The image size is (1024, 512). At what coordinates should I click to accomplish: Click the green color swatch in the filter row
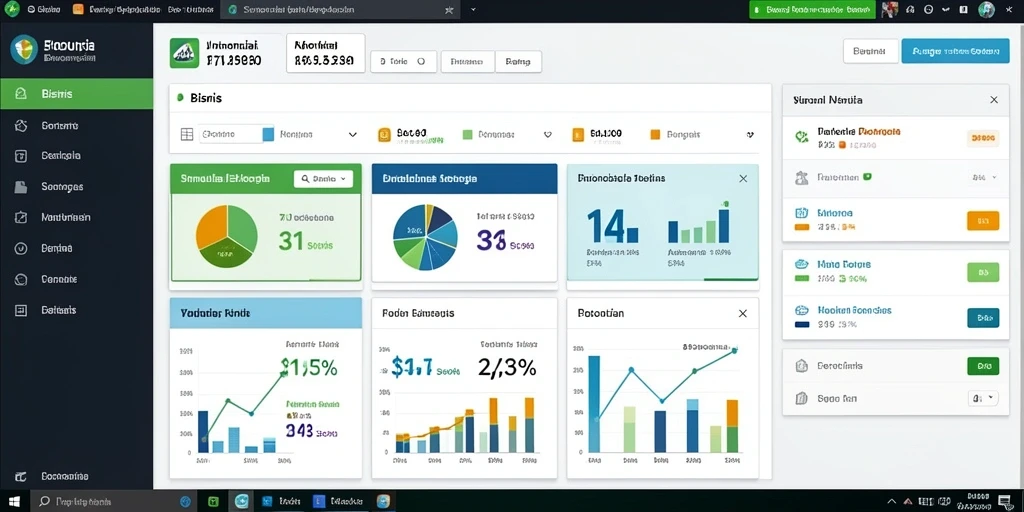[x=468, y=135]
